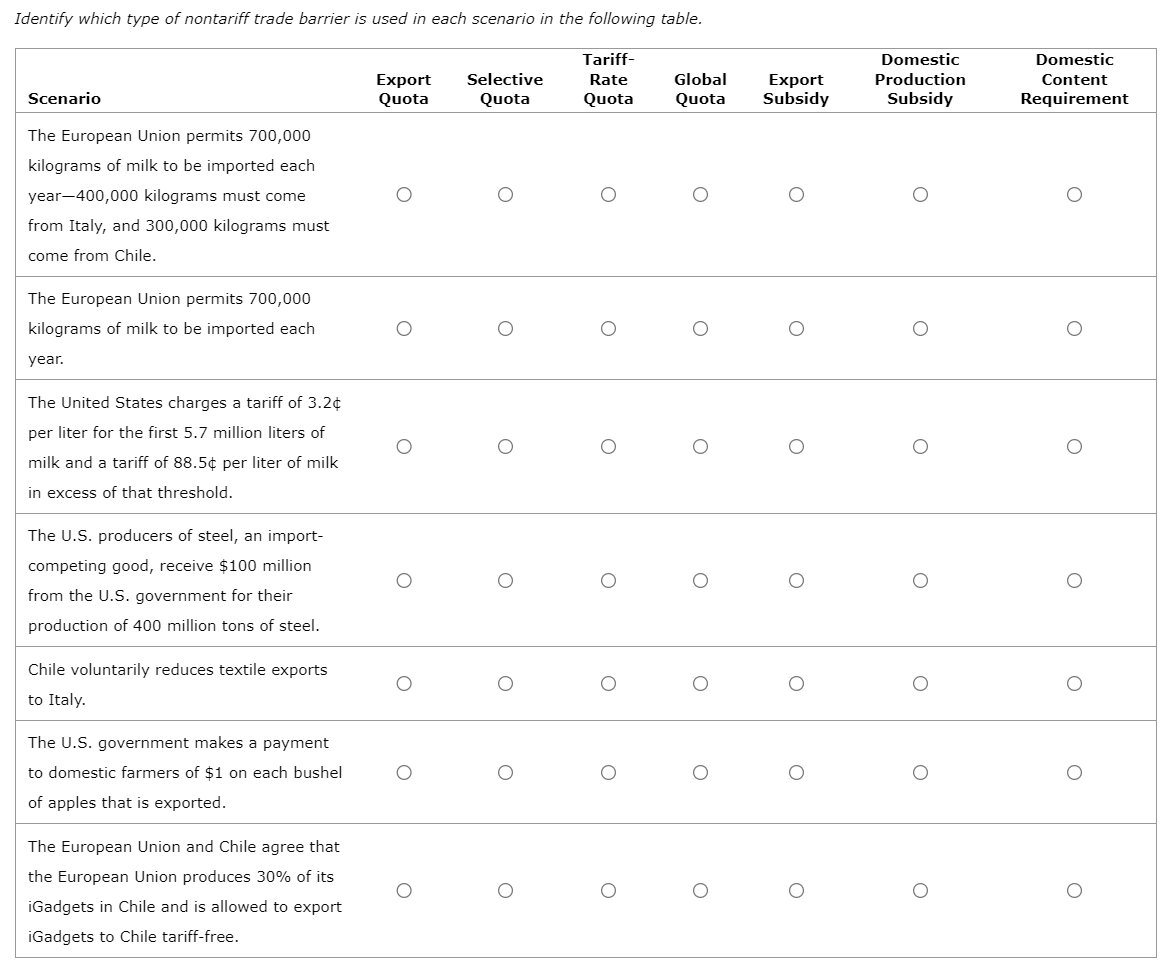
Task: Pick Global Quota for the U.S. milk tariff scenario
Action: tap(701, 446)
